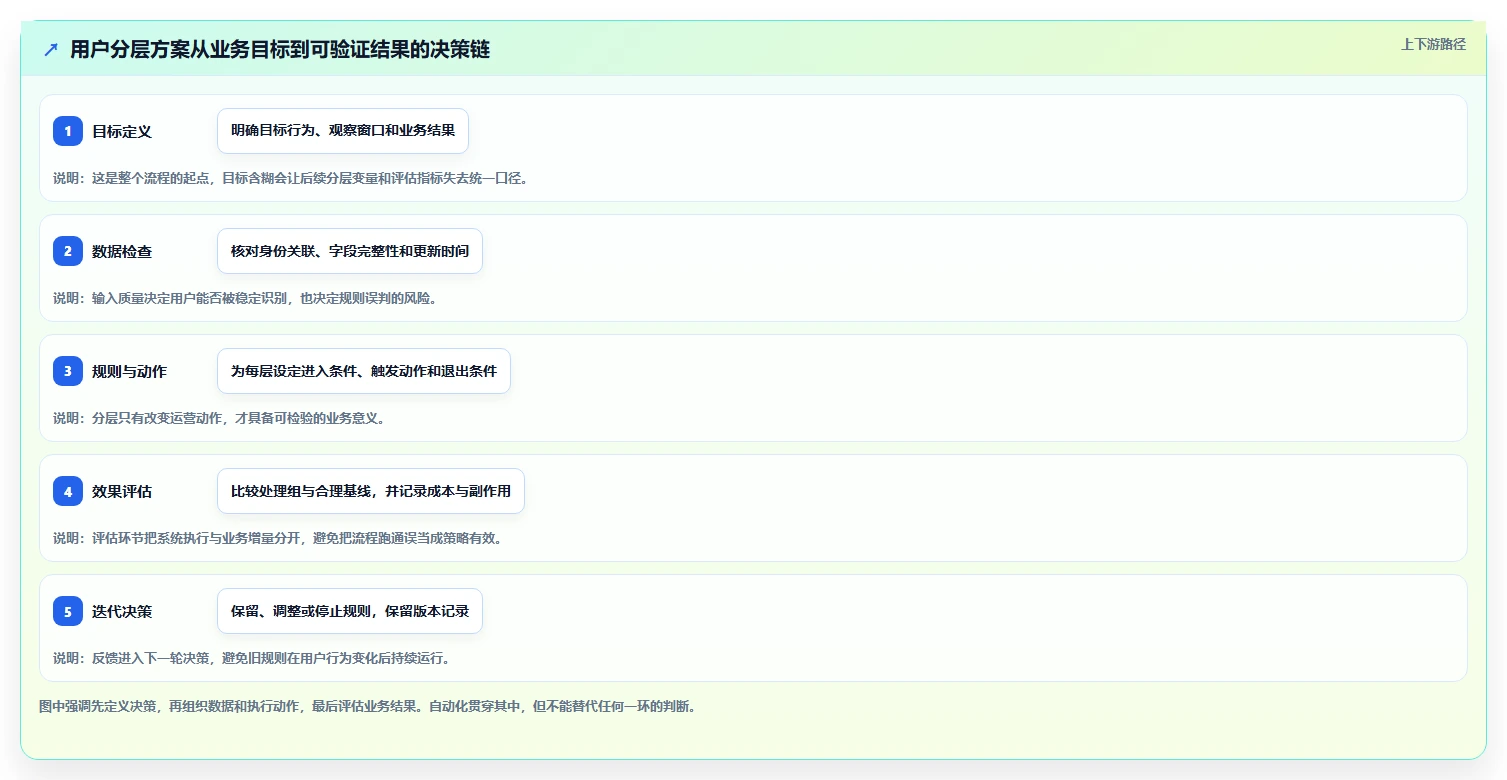Click the 迭代决策 step label
The image size is (1507, 780).
click(122, 611)
